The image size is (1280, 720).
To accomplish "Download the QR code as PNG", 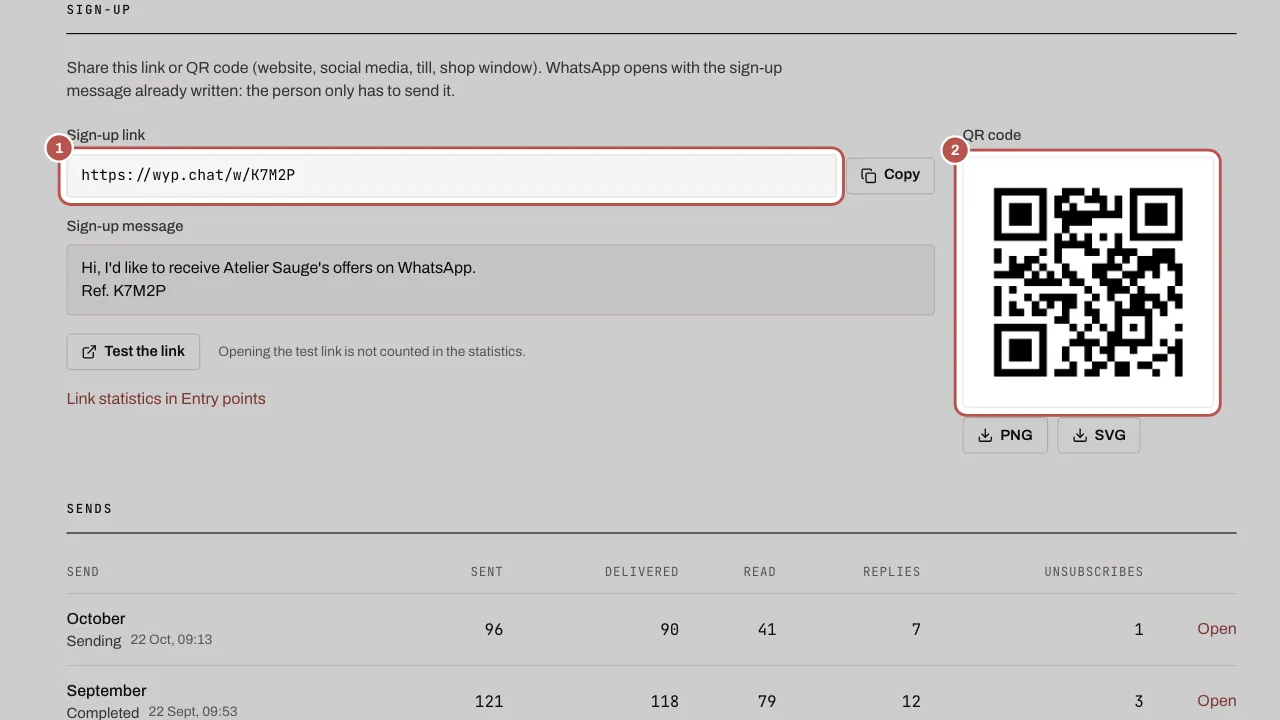I will 1005,436.
